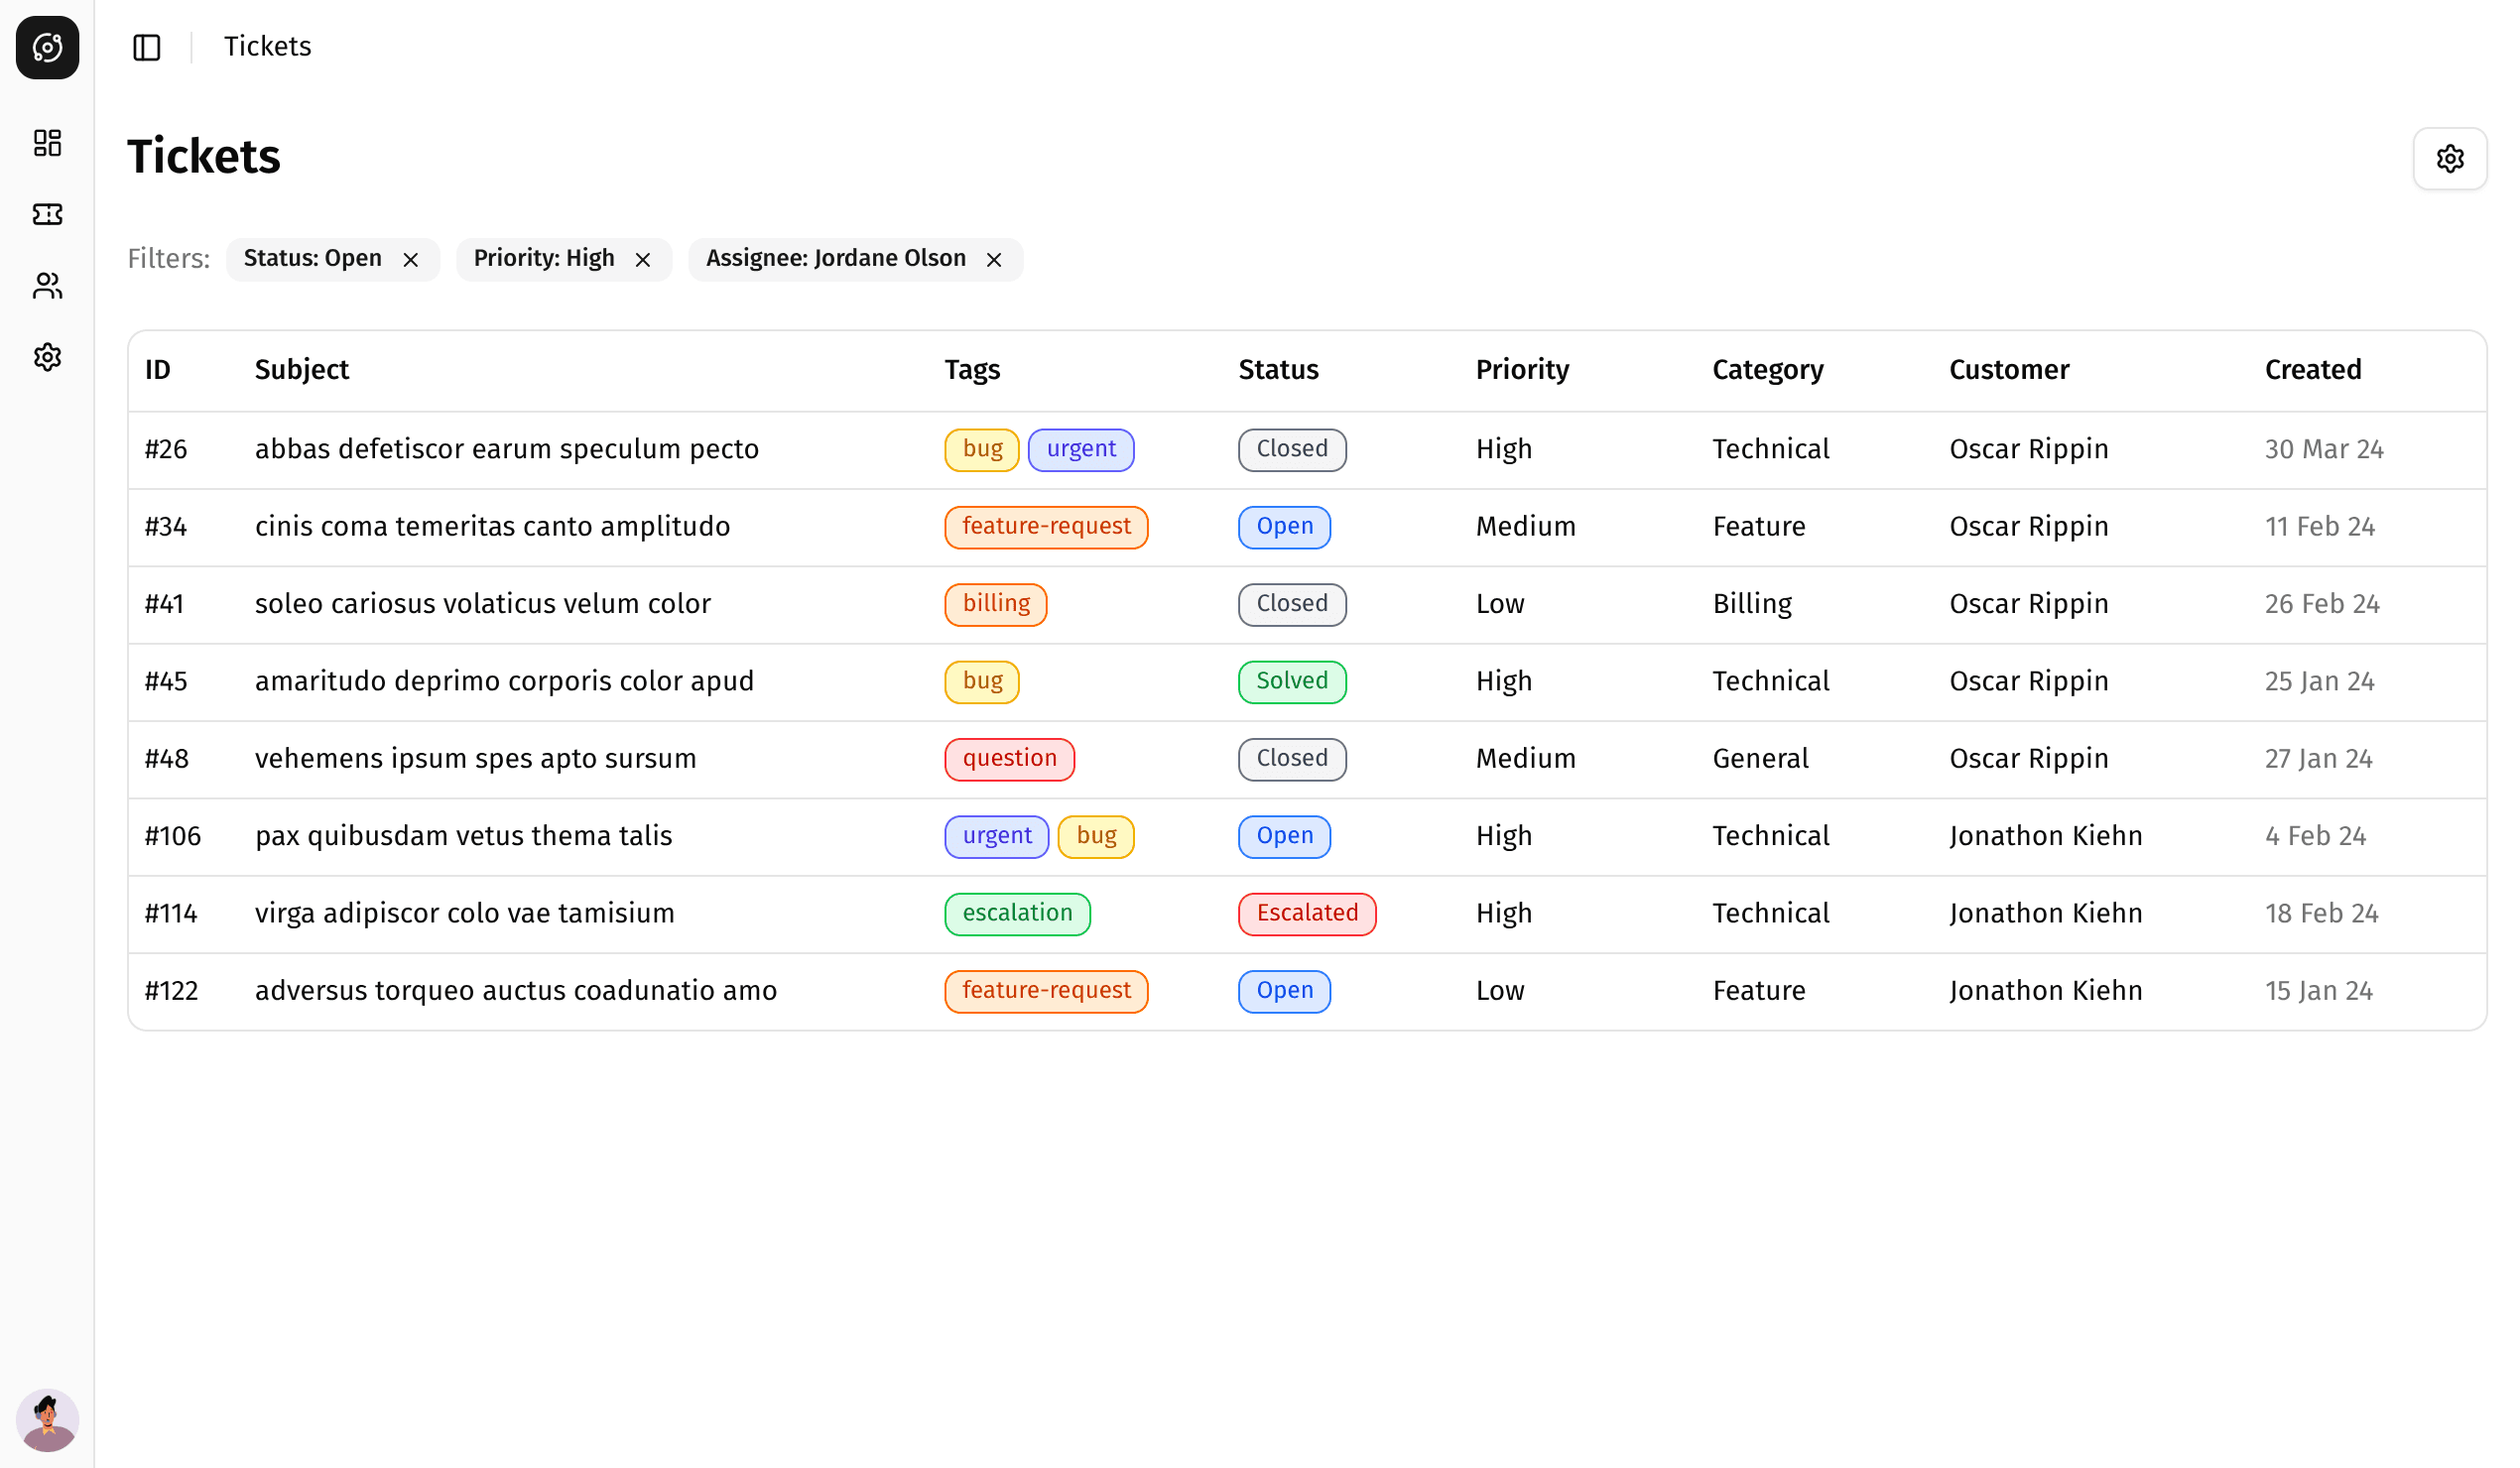Open the sidebar settings gear icon
Screen dimensions: 2520x1468
(47, 357)
